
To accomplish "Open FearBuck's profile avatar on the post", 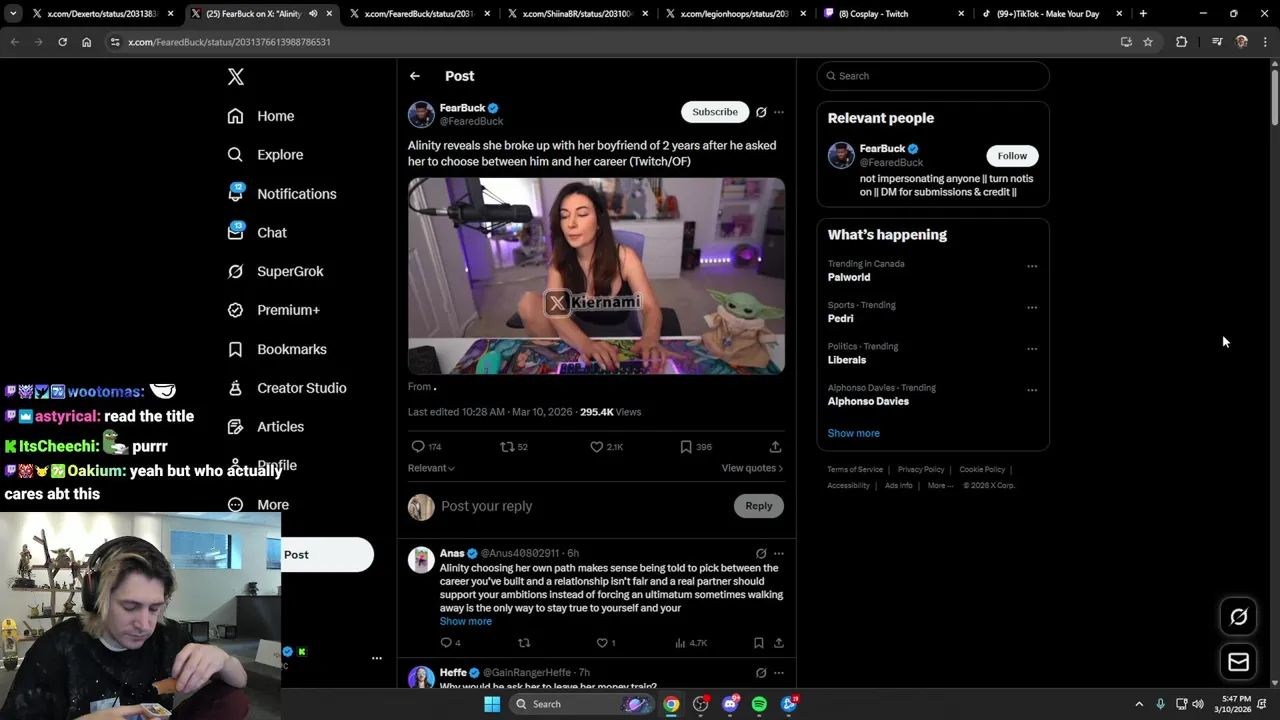I will (x=421, y=114).
